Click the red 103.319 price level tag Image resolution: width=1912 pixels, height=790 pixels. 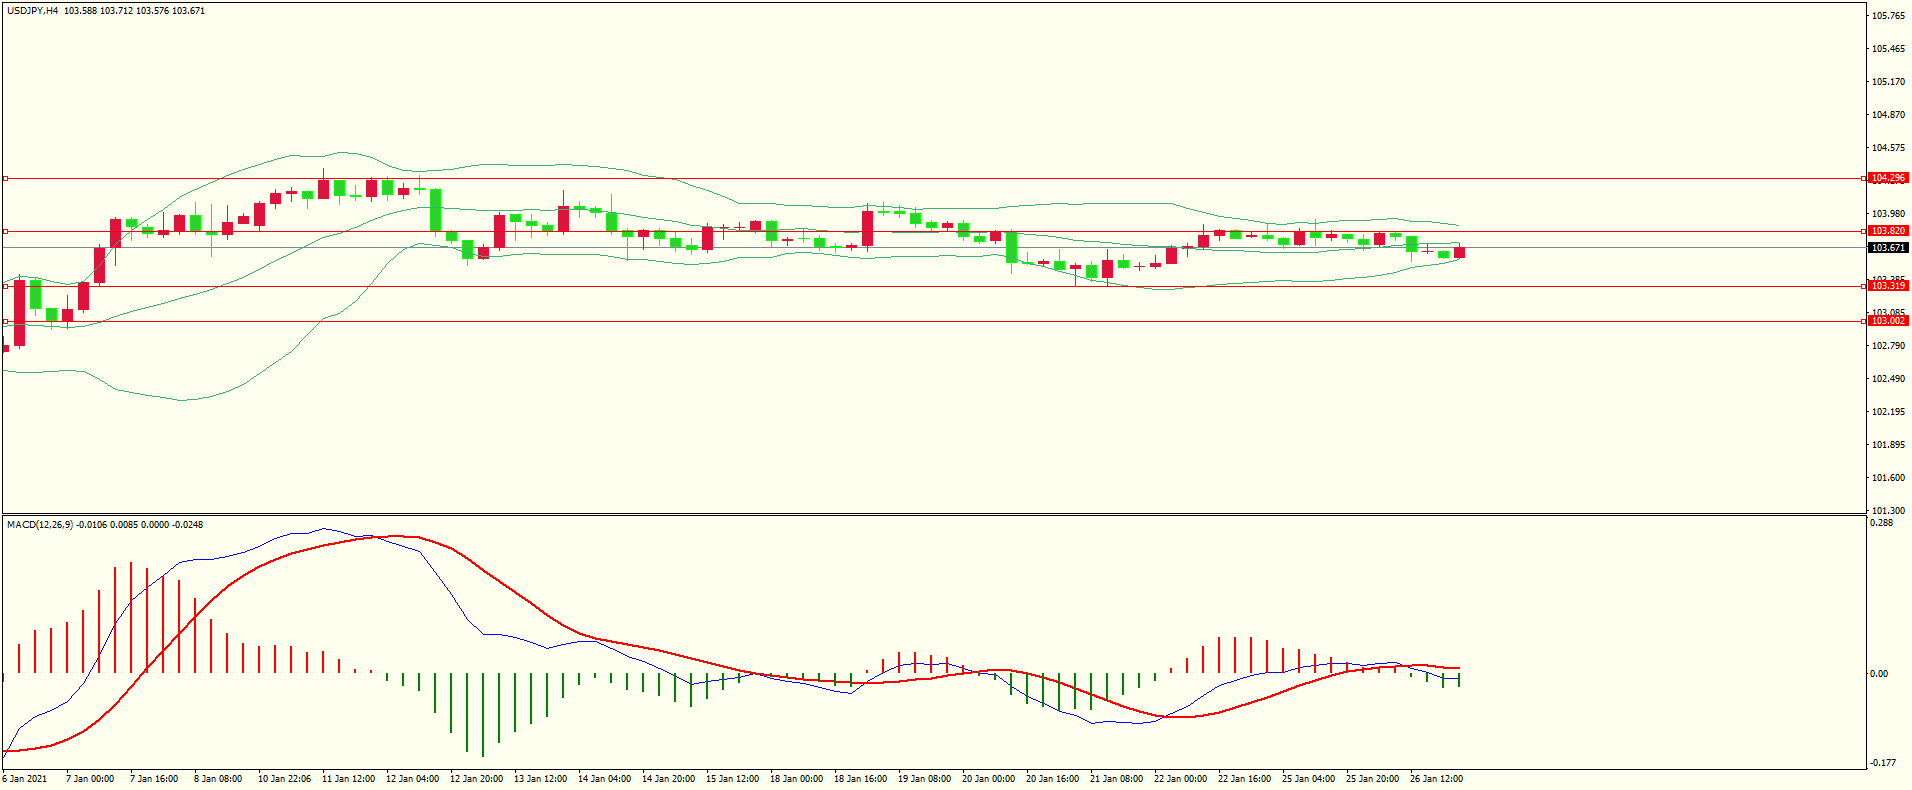click(1888, 286)
